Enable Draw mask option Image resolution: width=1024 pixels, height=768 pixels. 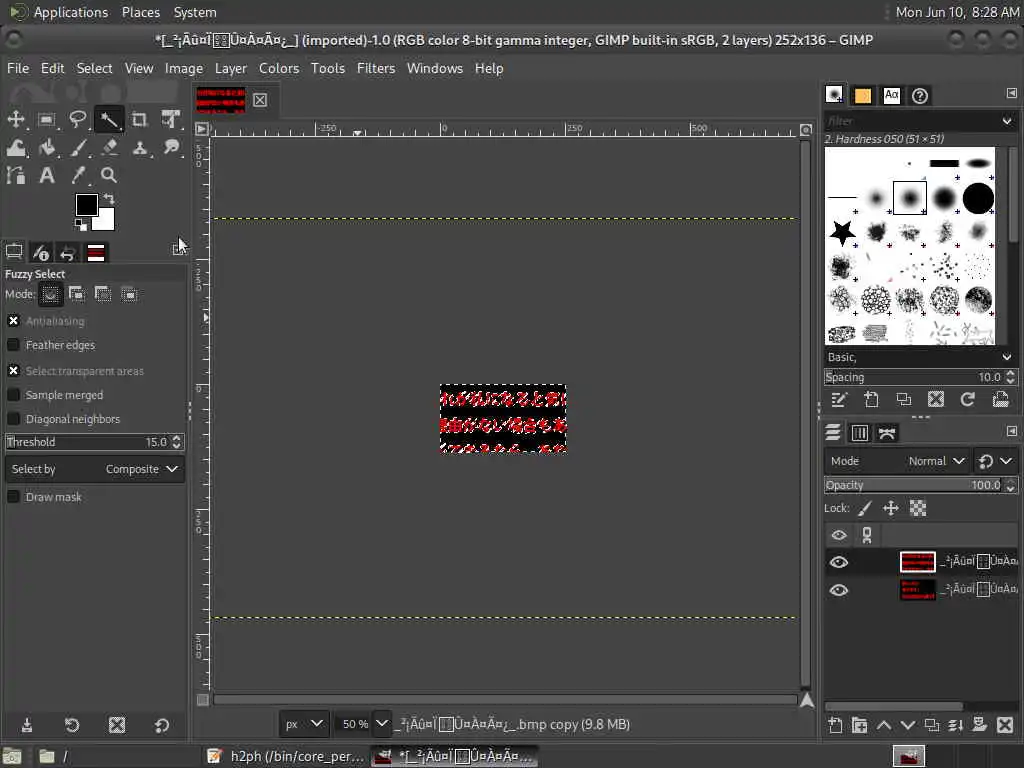(13, 497)
